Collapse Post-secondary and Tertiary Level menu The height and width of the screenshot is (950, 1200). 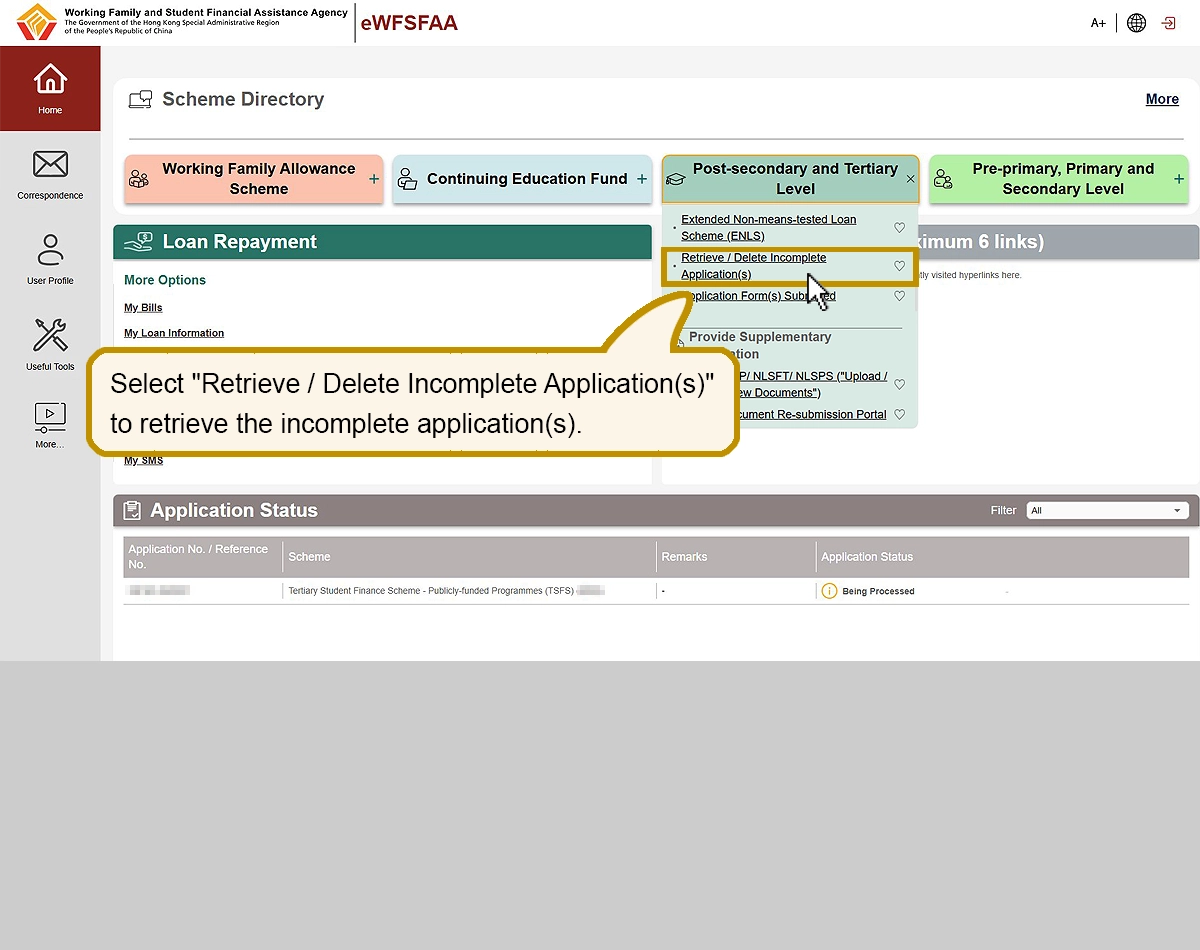click(x=910, y=179)
